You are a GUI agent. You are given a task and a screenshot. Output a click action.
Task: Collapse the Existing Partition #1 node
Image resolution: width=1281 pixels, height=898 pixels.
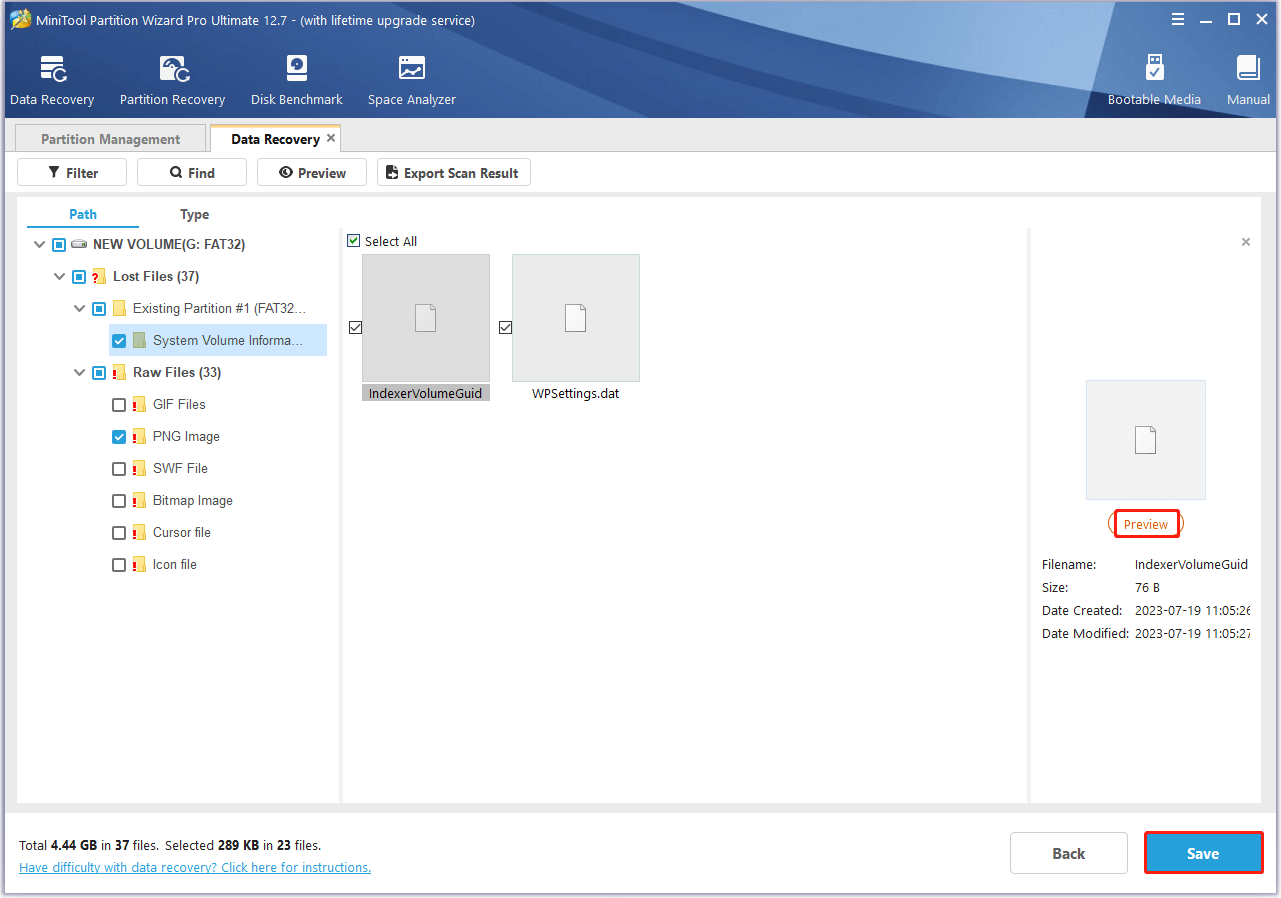point(79,308)
